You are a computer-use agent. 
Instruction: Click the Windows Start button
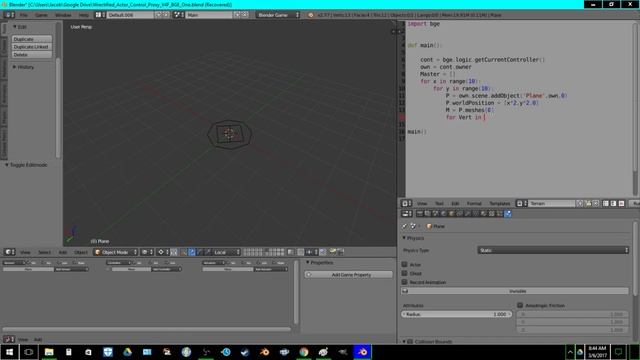tap(9, 352)
